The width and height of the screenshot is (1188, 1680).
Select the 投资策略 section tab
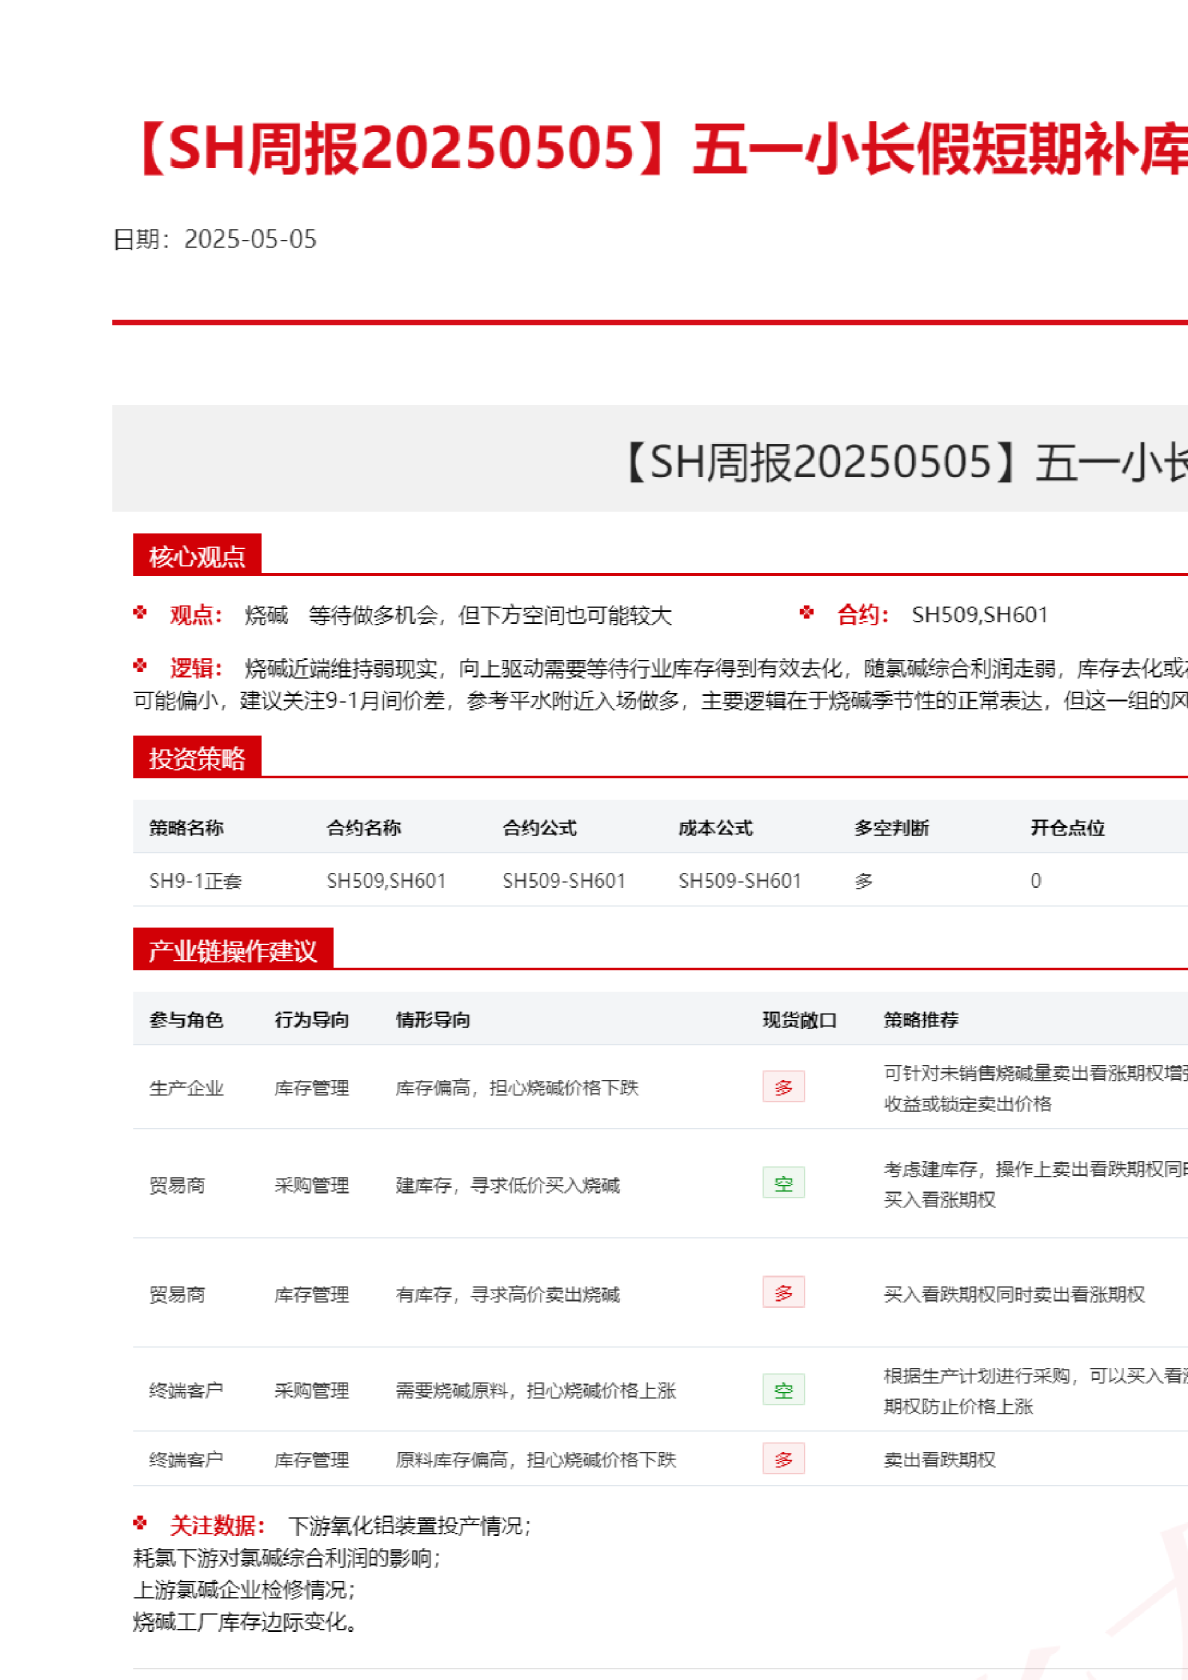(x=197, y=758)
